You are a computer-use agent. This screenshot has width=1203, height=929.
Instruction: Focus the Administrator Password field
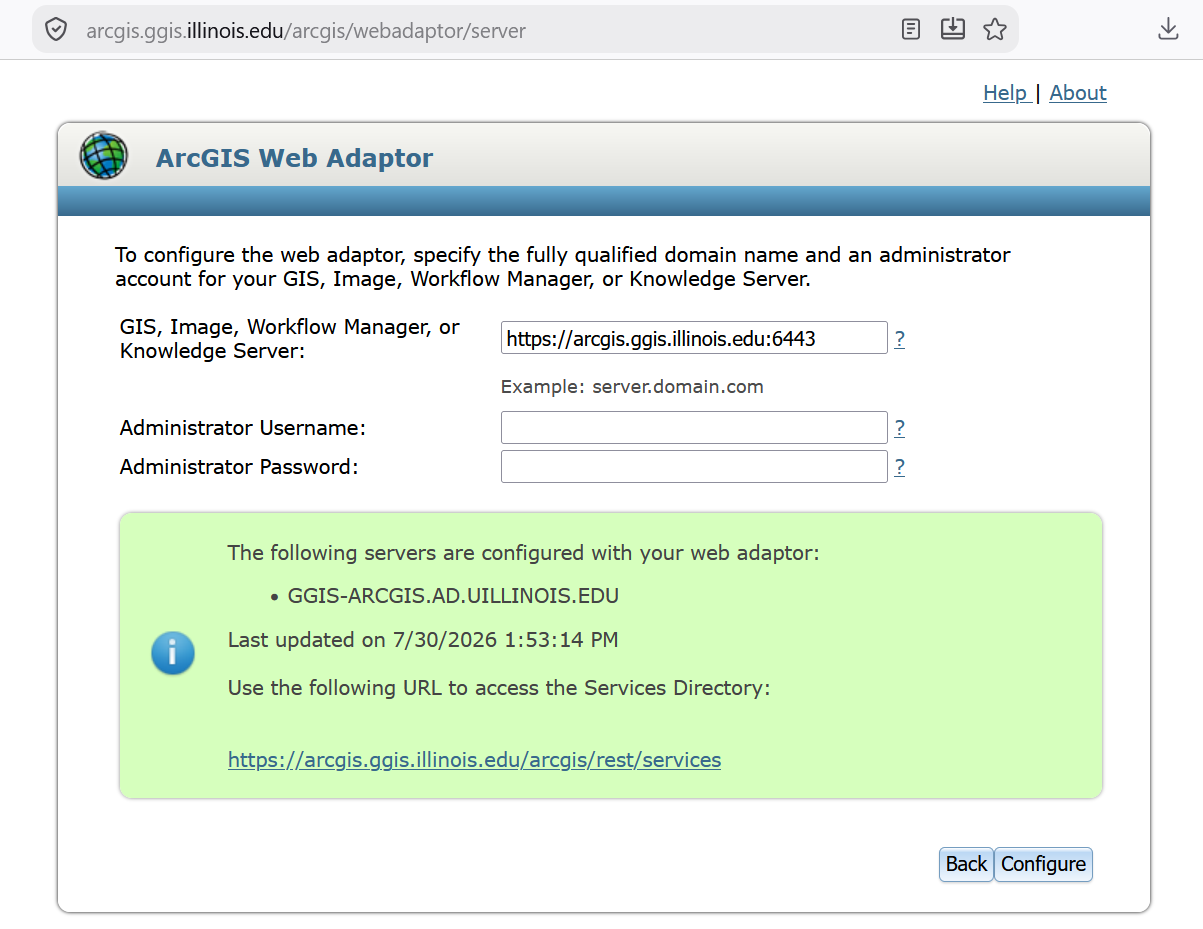point(694,467)
